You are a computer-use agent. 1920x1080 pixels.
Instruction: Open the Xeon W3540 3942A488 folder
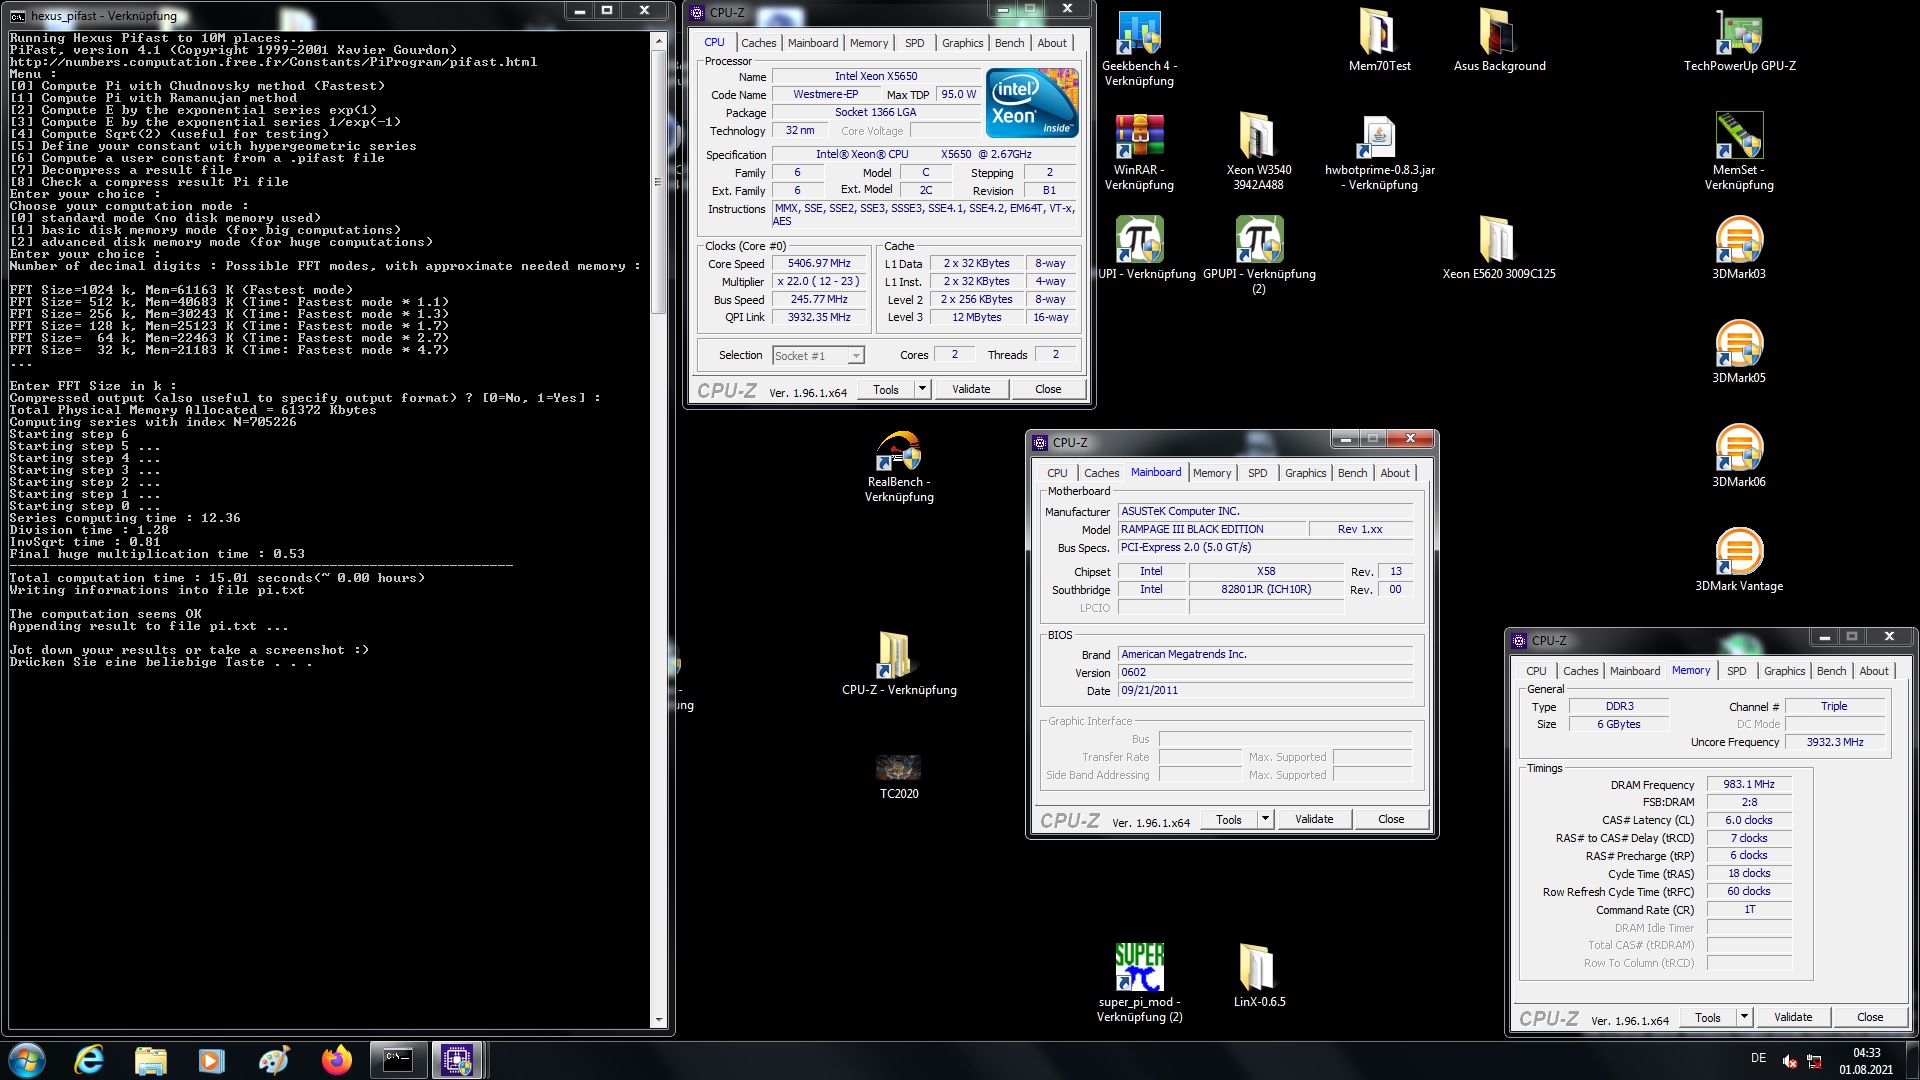click(1259, 152)
